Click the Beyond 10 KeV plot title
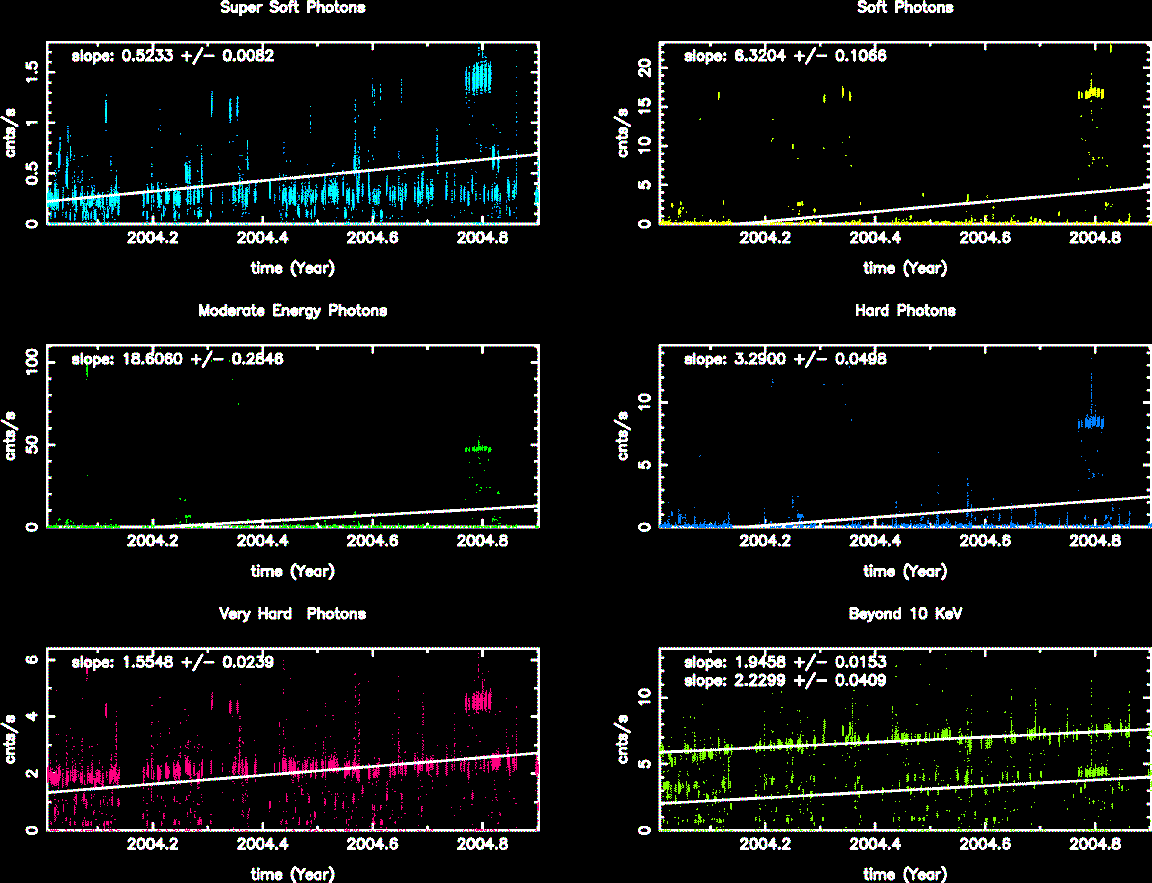The width and height of the screenshot is (1152, 883). pos(905,614)
